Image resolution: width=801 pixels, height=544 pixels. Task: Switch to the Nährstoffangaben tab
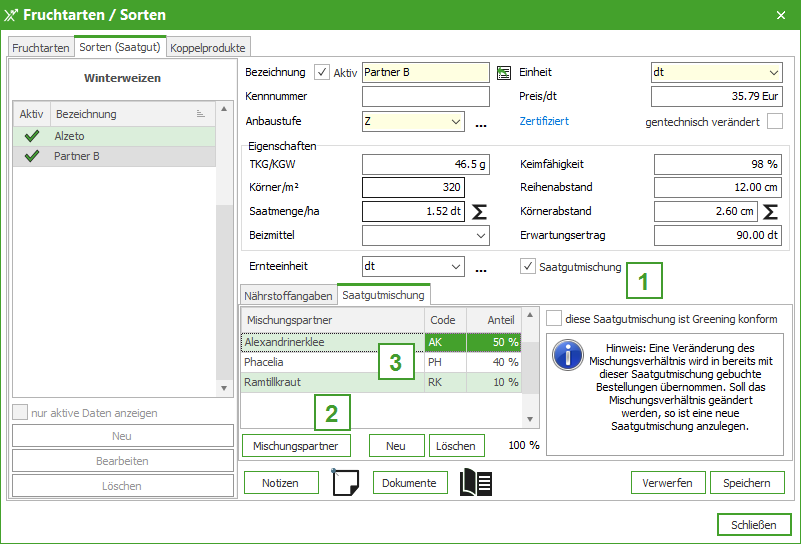click(x=287, y=295)
